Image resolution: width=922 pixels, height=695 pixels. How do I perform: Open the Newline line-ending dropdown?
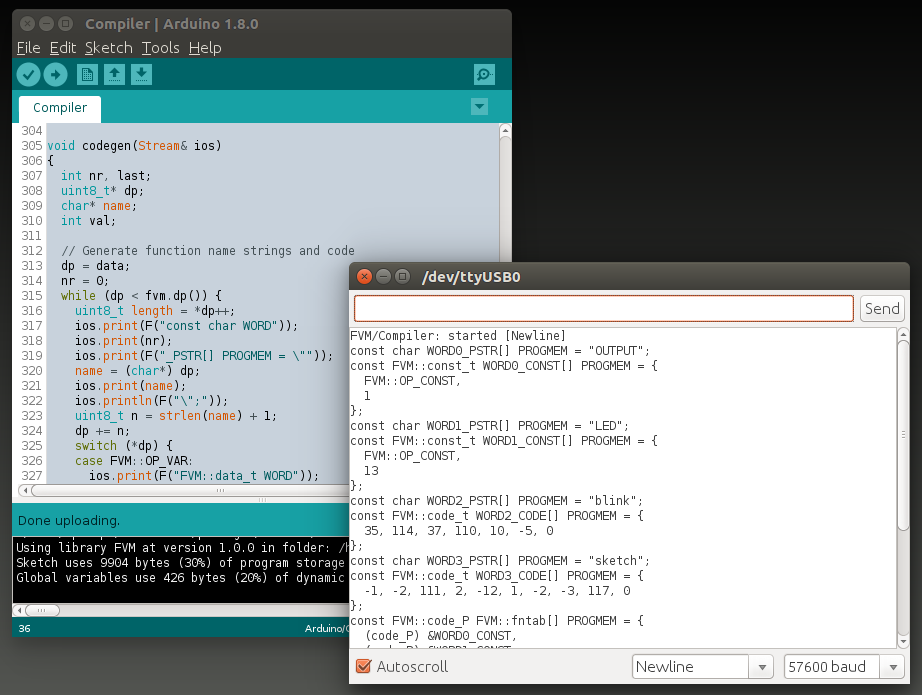point(702,667)
